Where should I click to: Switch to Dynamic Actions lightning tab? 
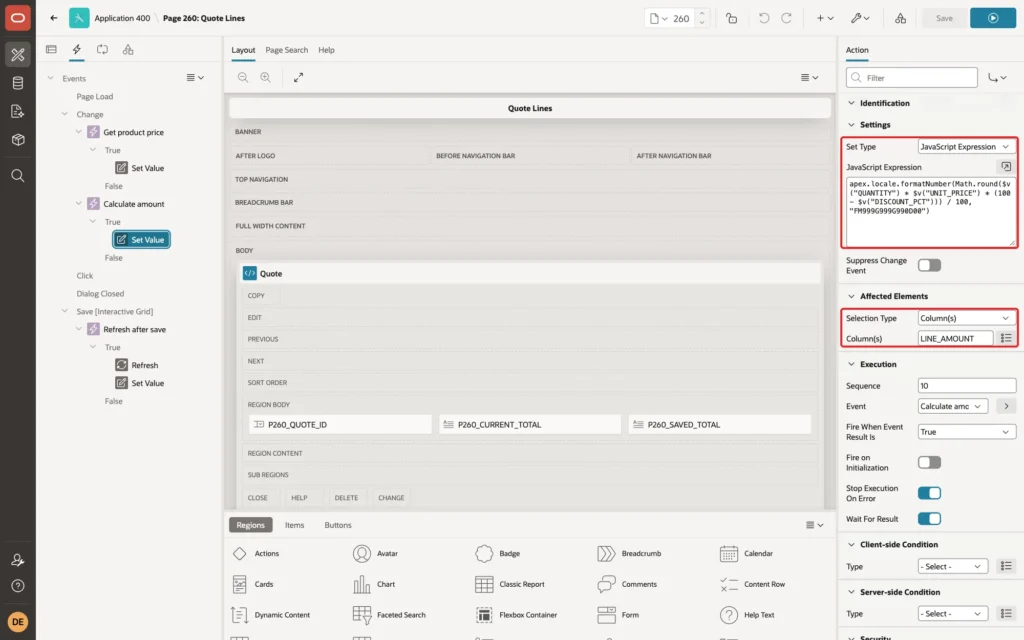[x=76, y=49]
